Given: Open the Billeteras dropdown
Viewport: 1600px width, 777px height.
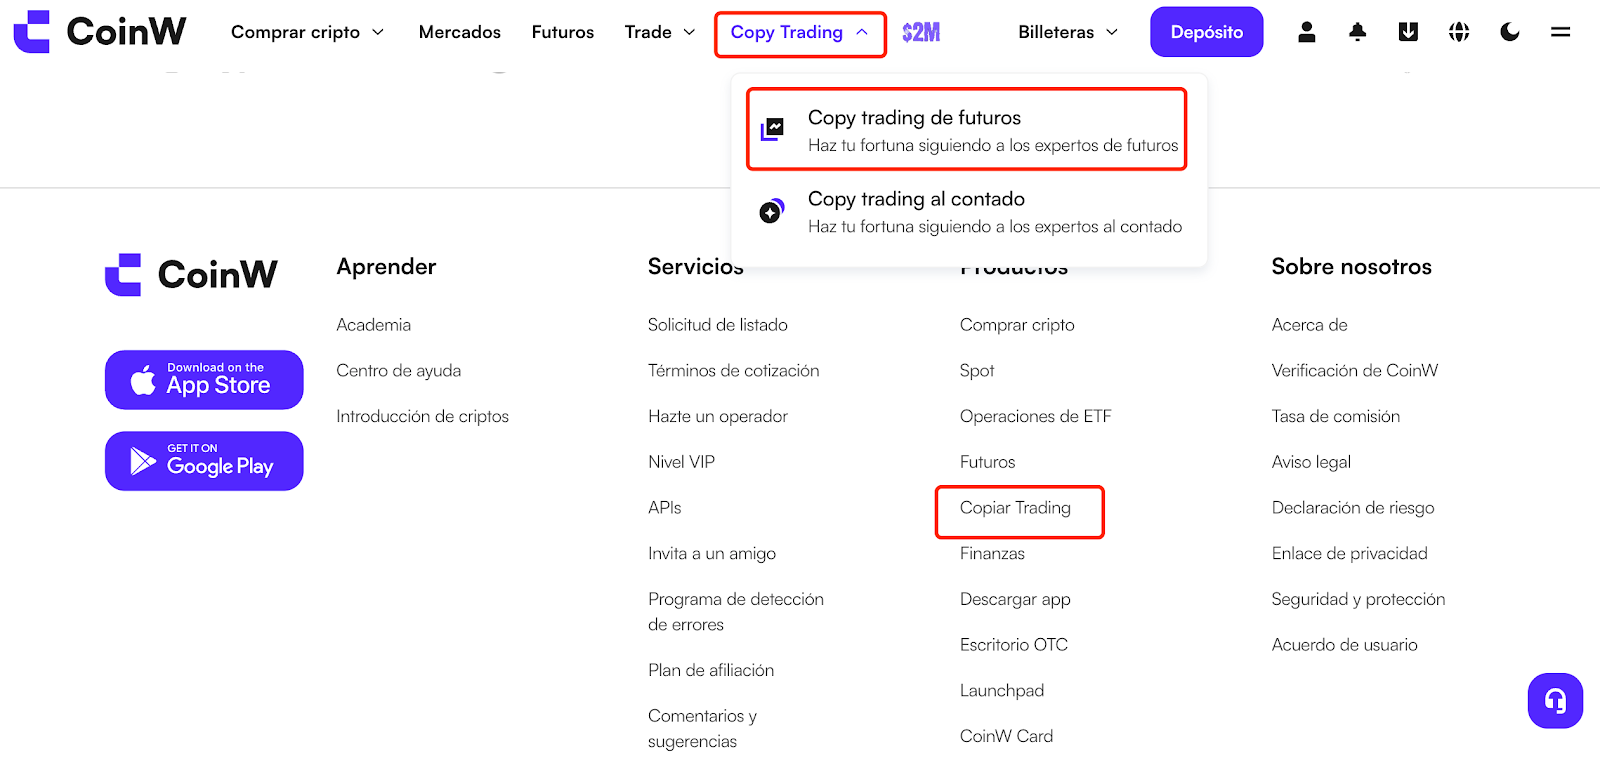Looking at the screenshot, I should click(x=1068, y=32).
